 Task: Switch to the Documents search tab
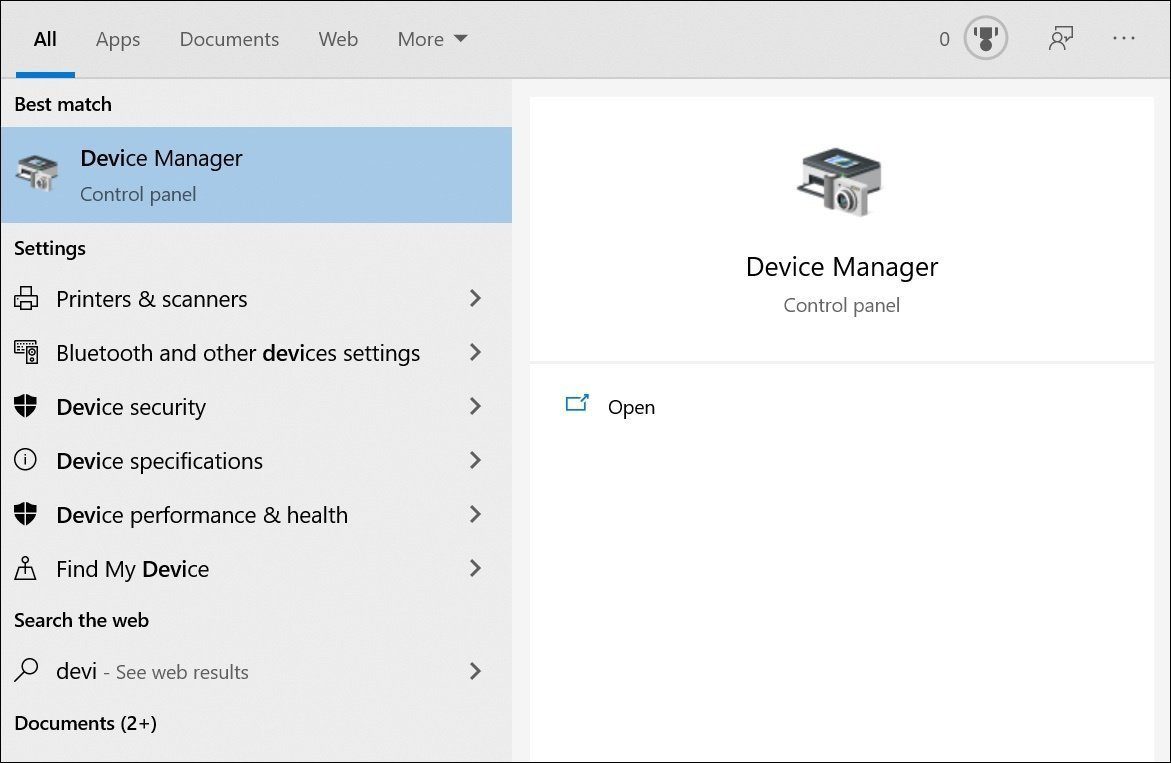coord(229,39)
